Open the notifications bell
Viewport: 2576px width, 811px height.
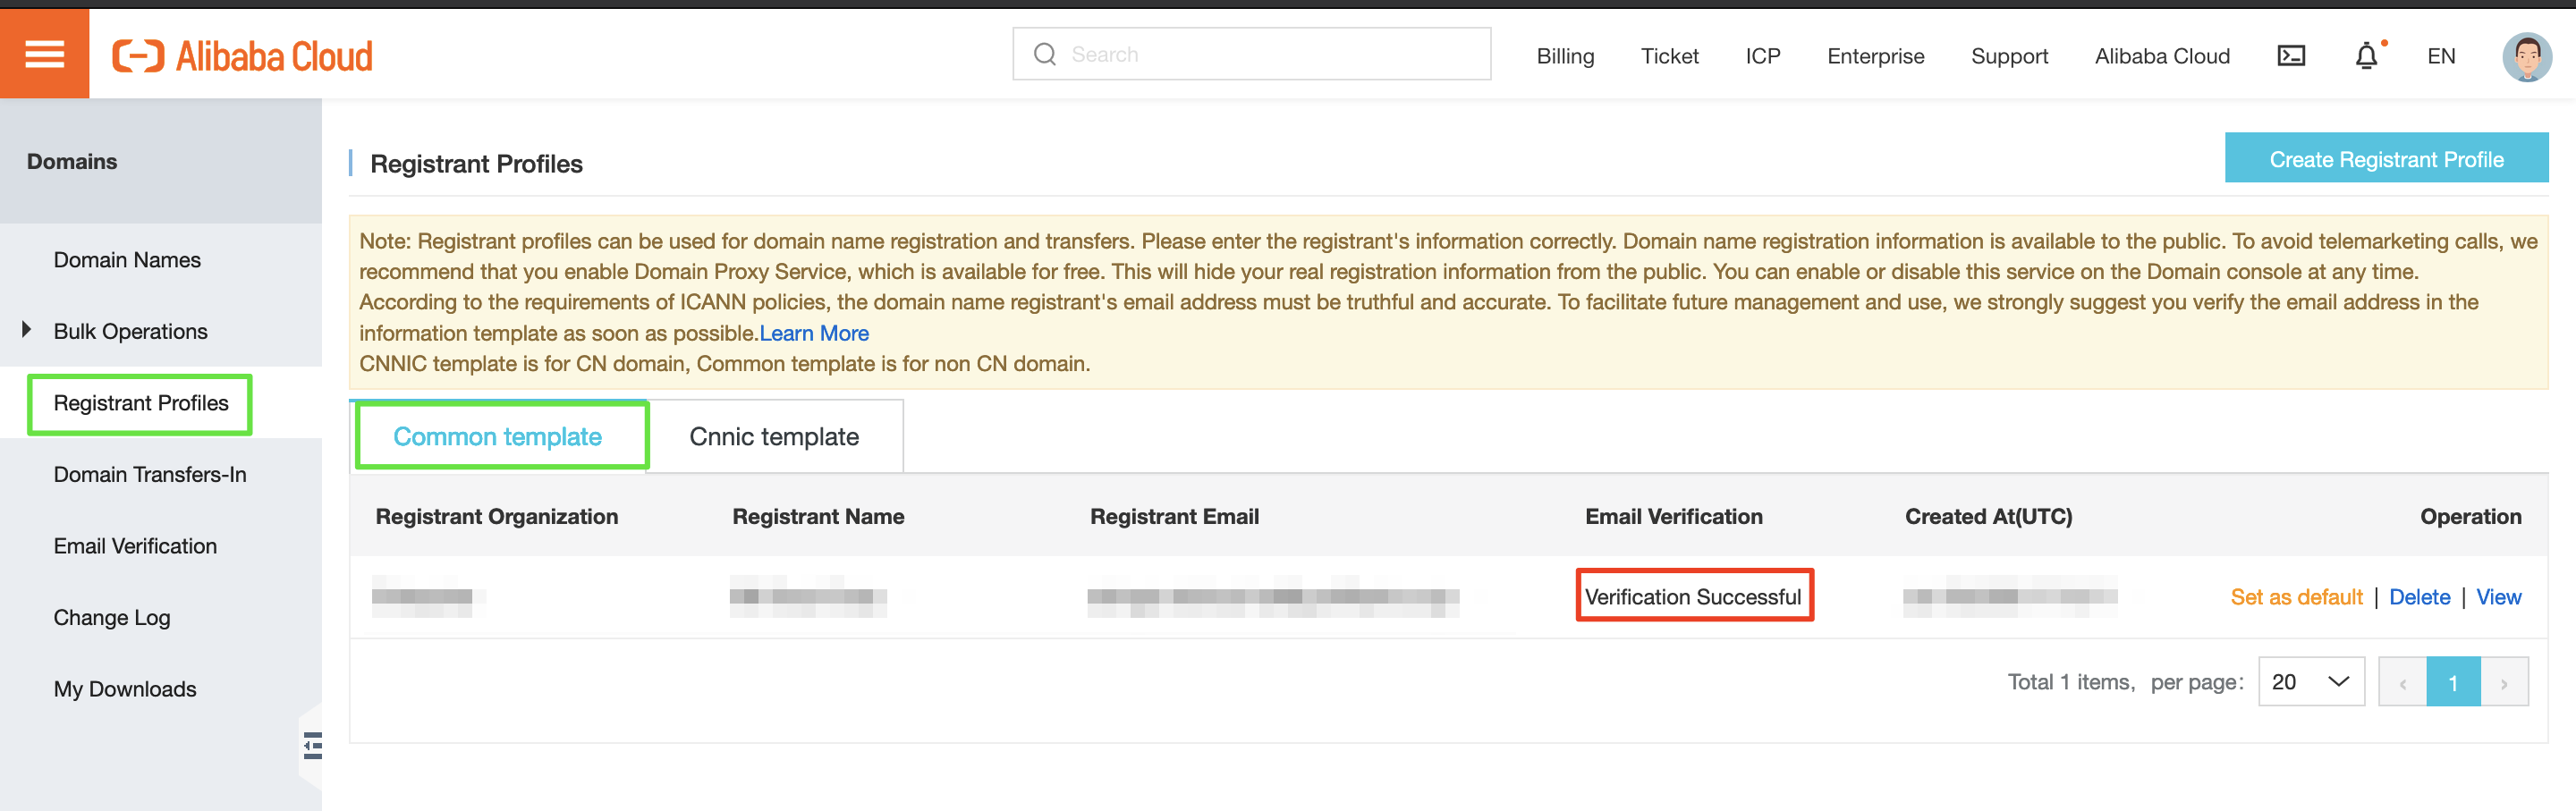2366,56
